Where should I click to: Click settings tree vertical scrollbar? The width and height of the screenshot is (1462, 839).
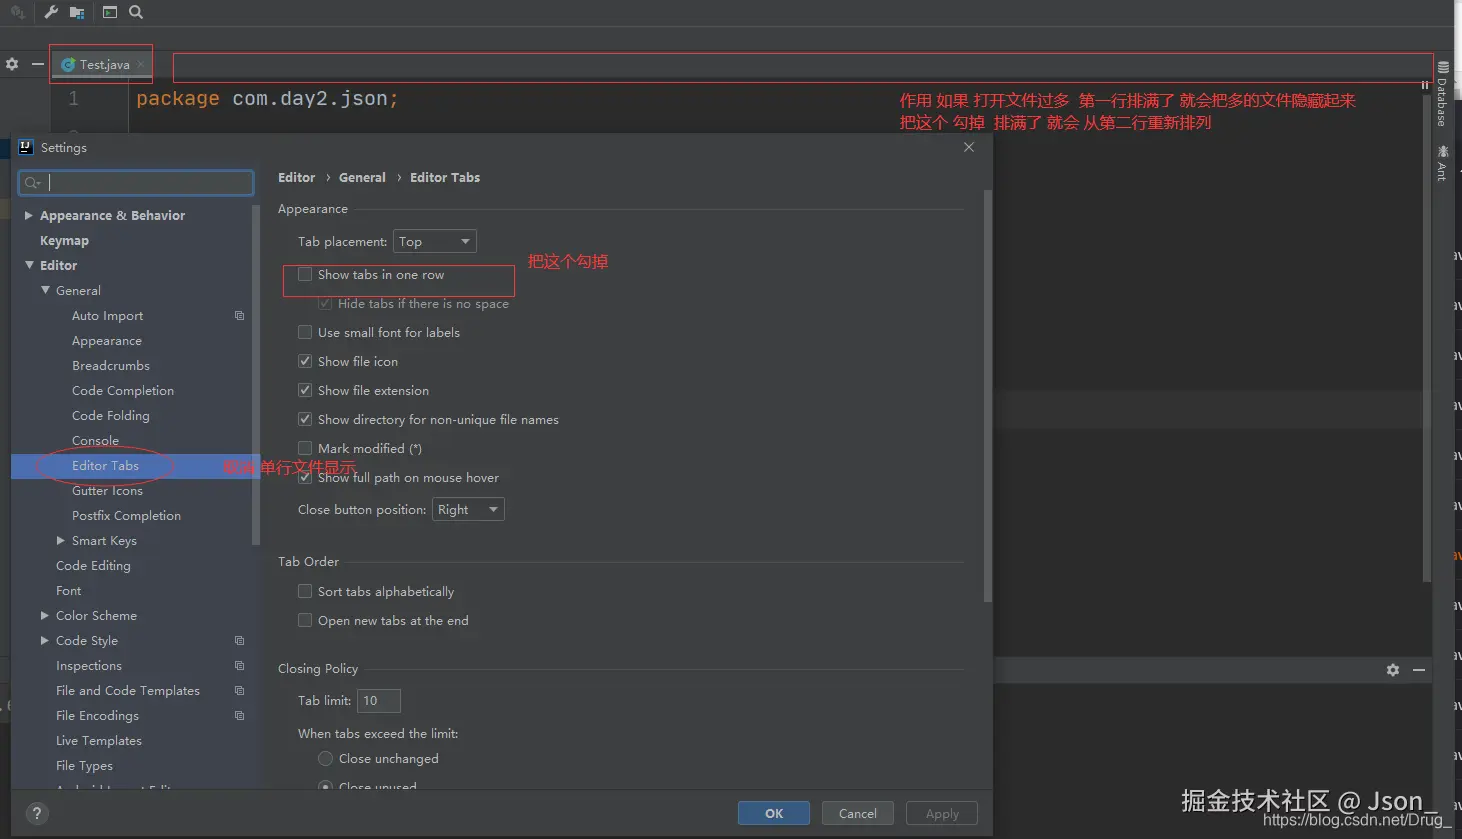point(256,375)
